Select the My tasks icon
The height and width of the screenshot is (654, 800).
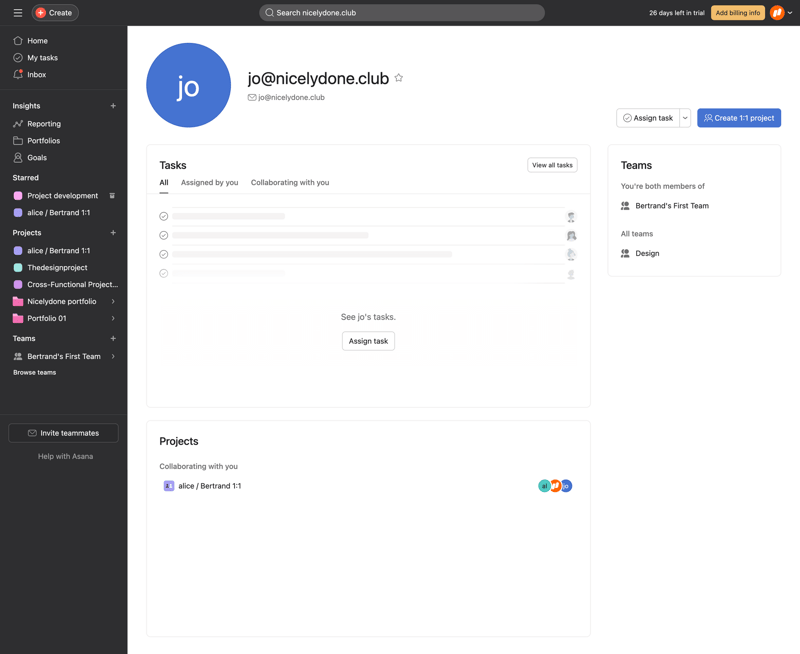point(18,57)
